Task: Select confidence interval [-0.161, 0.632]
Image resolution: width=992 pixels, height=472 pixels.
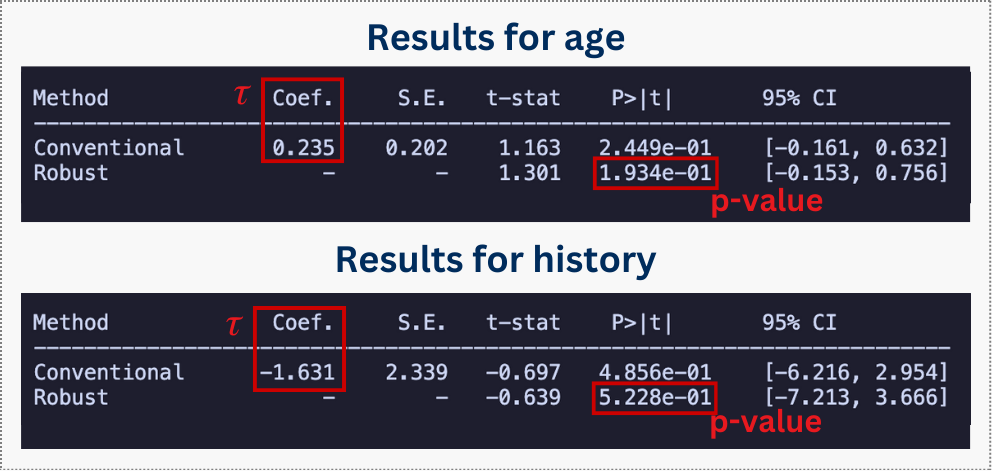Action: pyautogui.click(x=856, y=148)
